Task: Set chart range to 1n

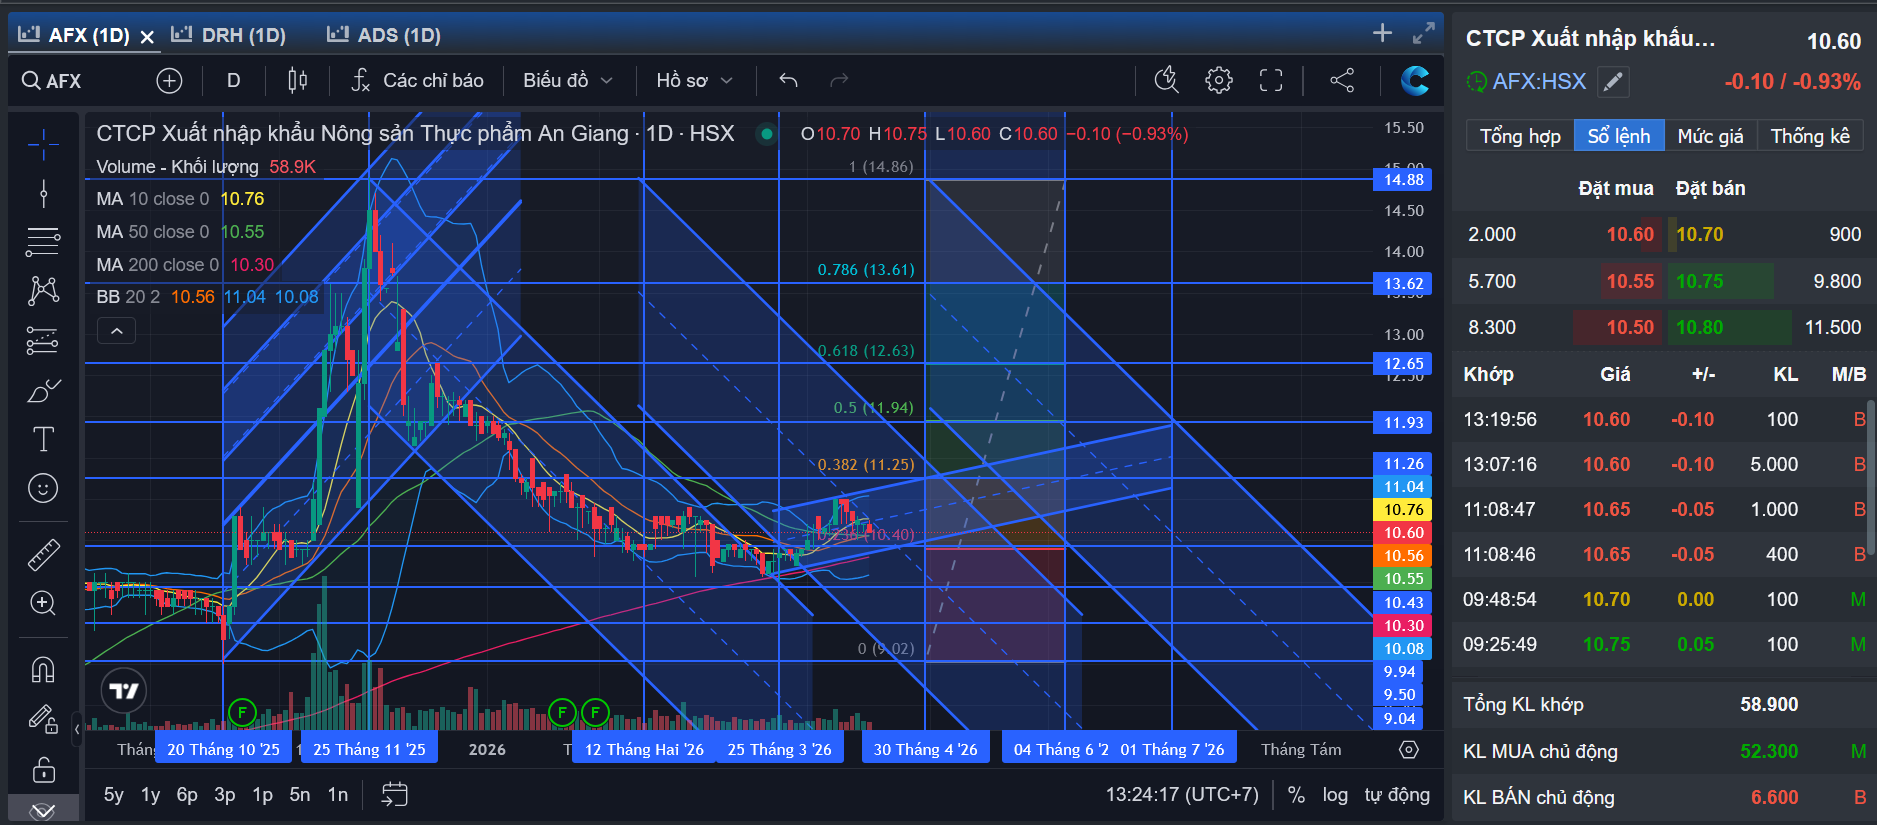Action: pyautogui.click(x=338, y=795)
